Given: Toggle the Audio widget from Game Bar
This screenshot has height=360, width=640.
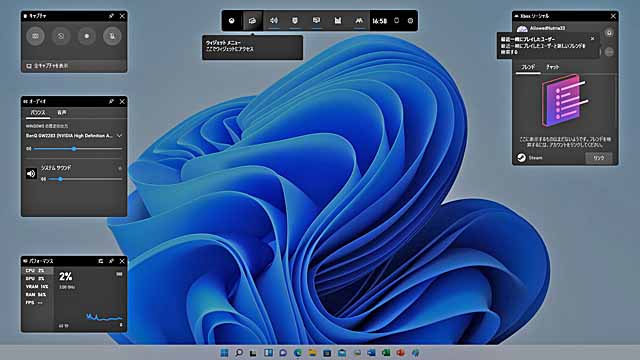Looking at the screenshot, I should click(x=274, y=20).
